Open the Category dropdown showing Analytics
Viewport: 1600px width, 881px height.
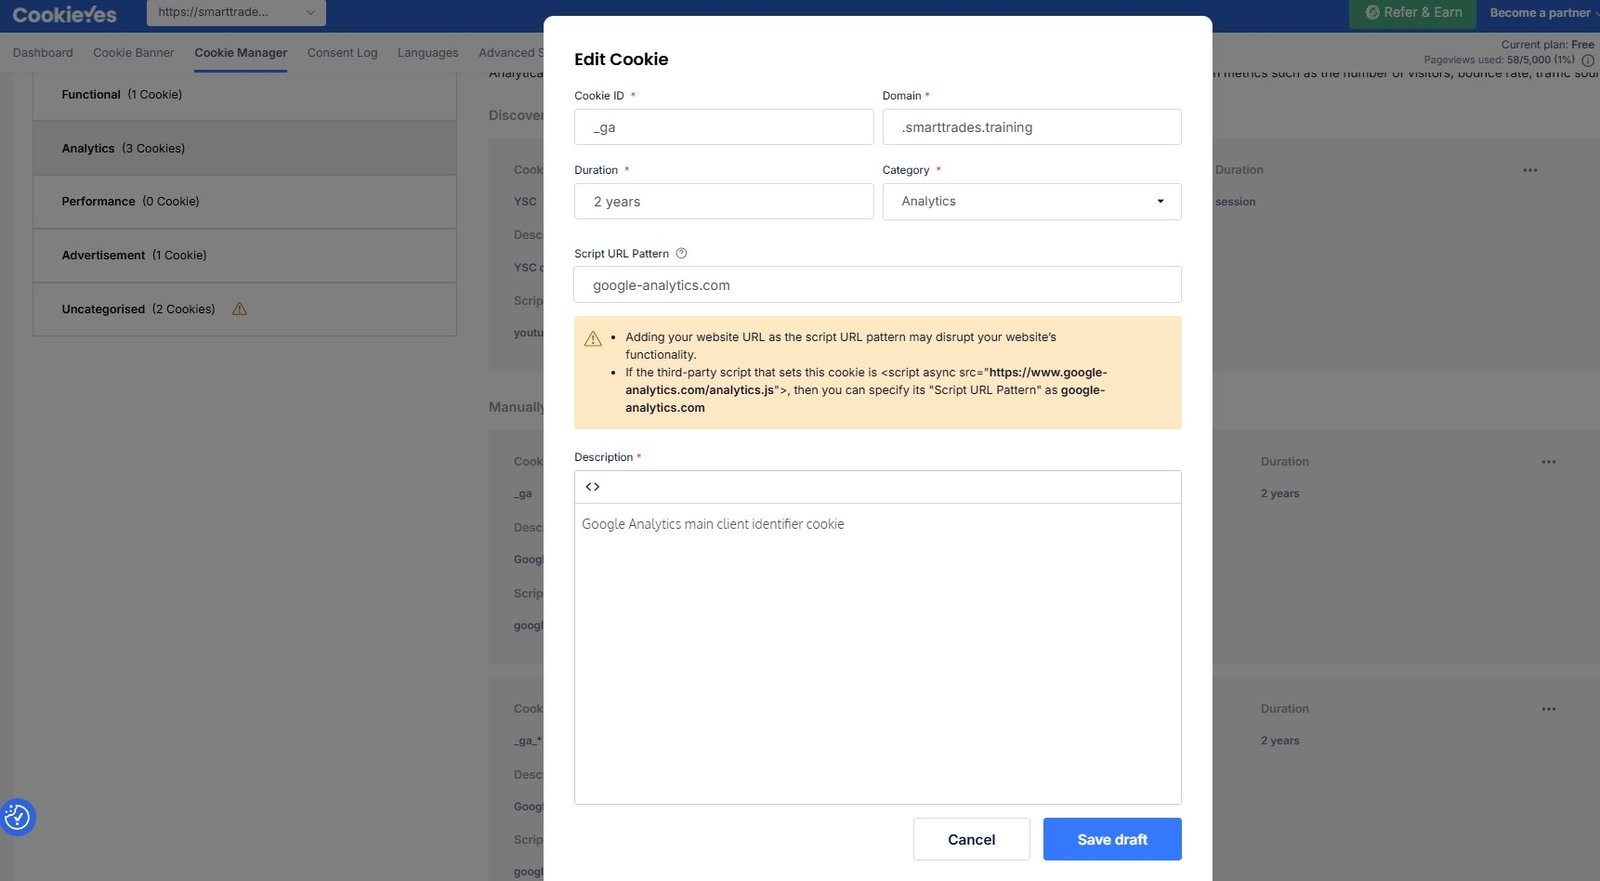[1031, 201]
